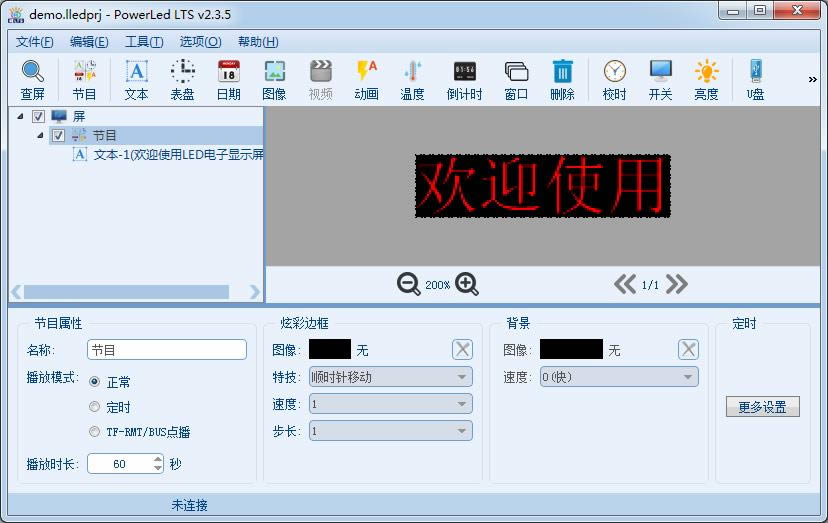Clear the 背景 background image

[x=688, y=349]
